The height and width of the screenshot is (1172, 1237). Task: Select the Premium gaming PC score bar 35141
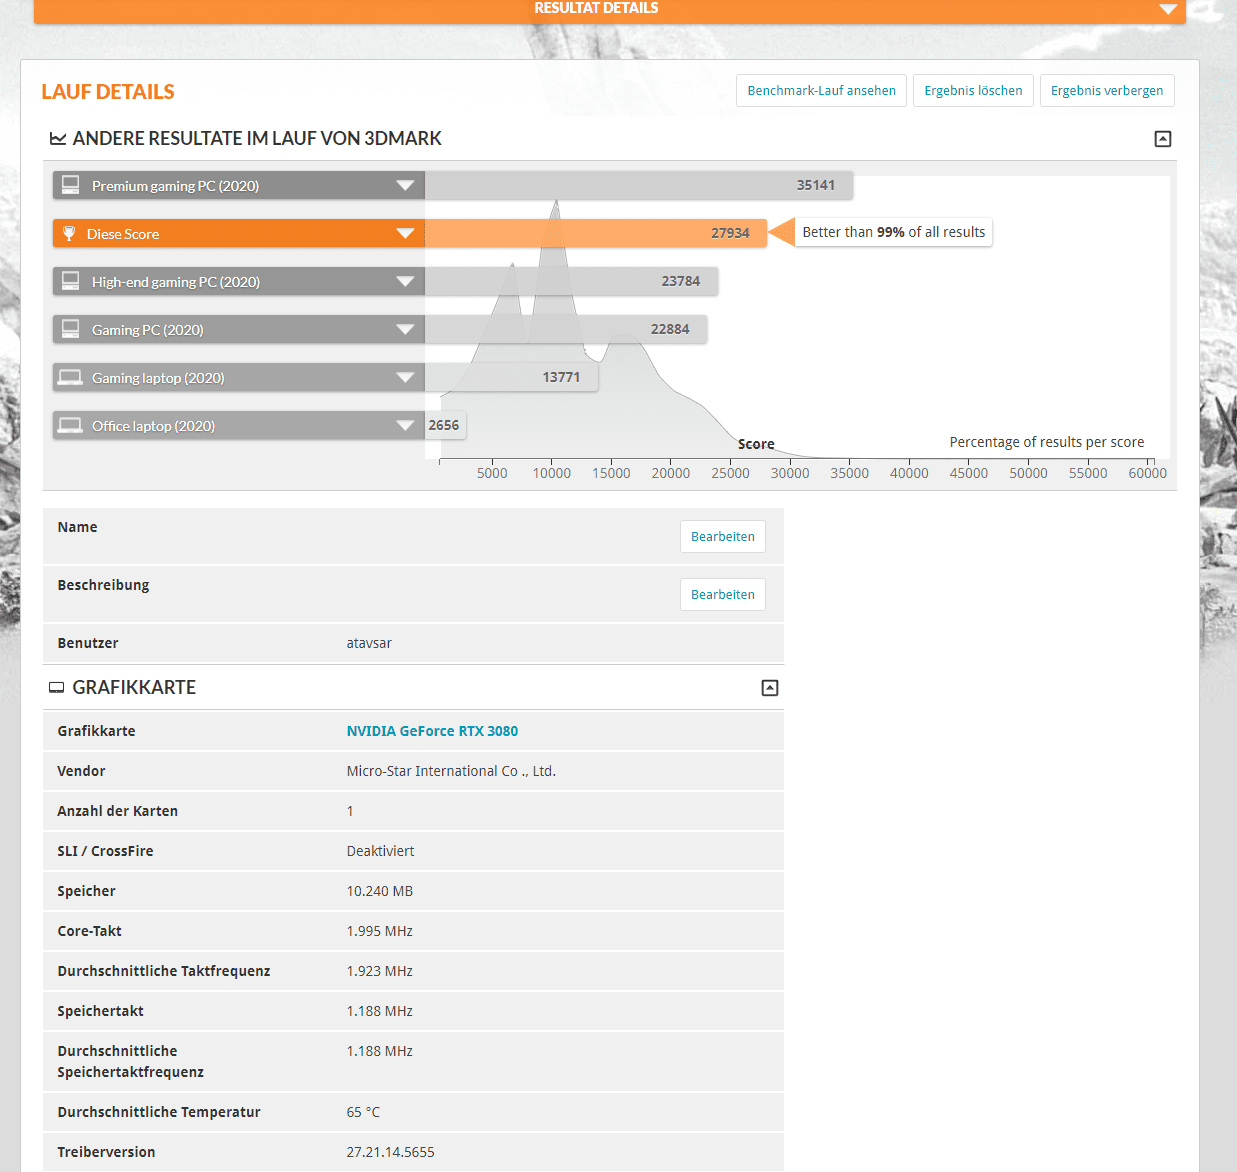(639, 186)
